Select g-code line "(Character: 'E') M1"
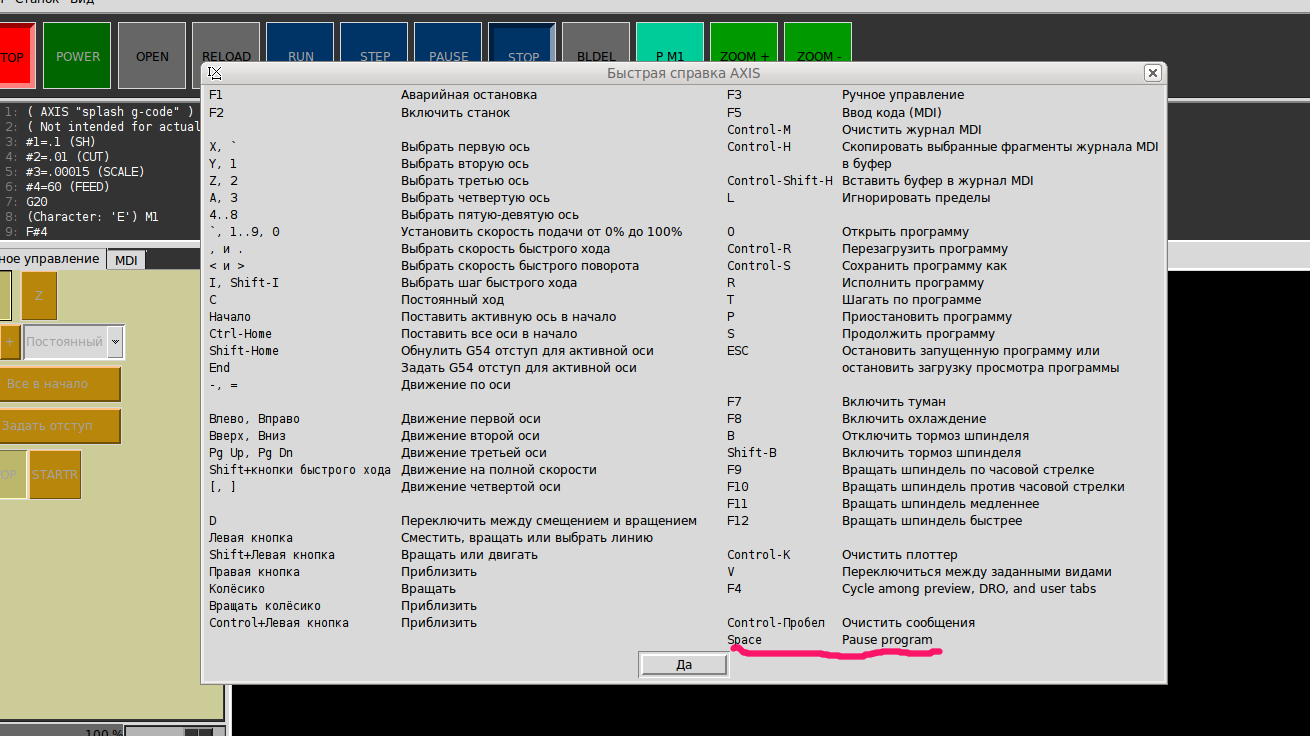 click(x=93, y=217)
